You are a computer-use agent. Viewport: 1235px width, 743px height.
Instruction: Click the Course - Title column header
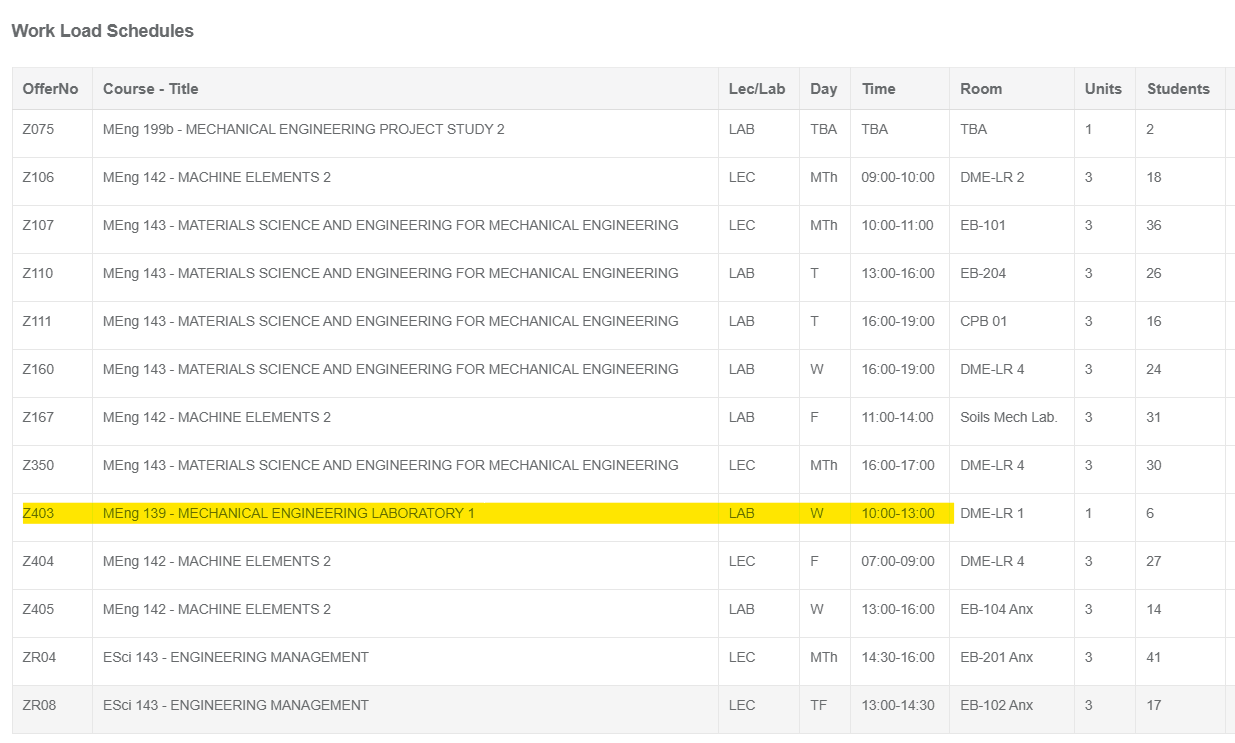pos(150,89)
